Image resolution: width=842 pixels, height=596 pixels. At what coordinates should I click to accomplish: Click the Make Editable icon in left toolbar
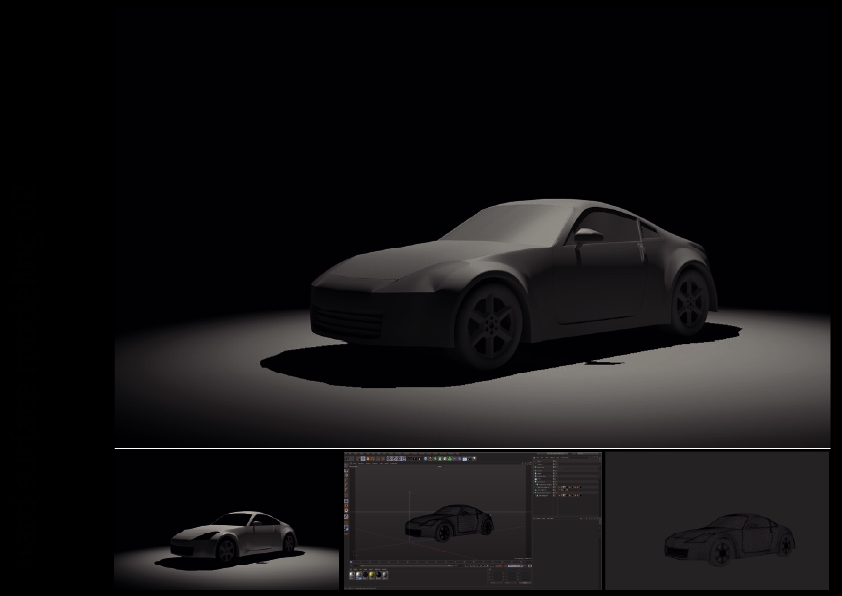point(346,465)
